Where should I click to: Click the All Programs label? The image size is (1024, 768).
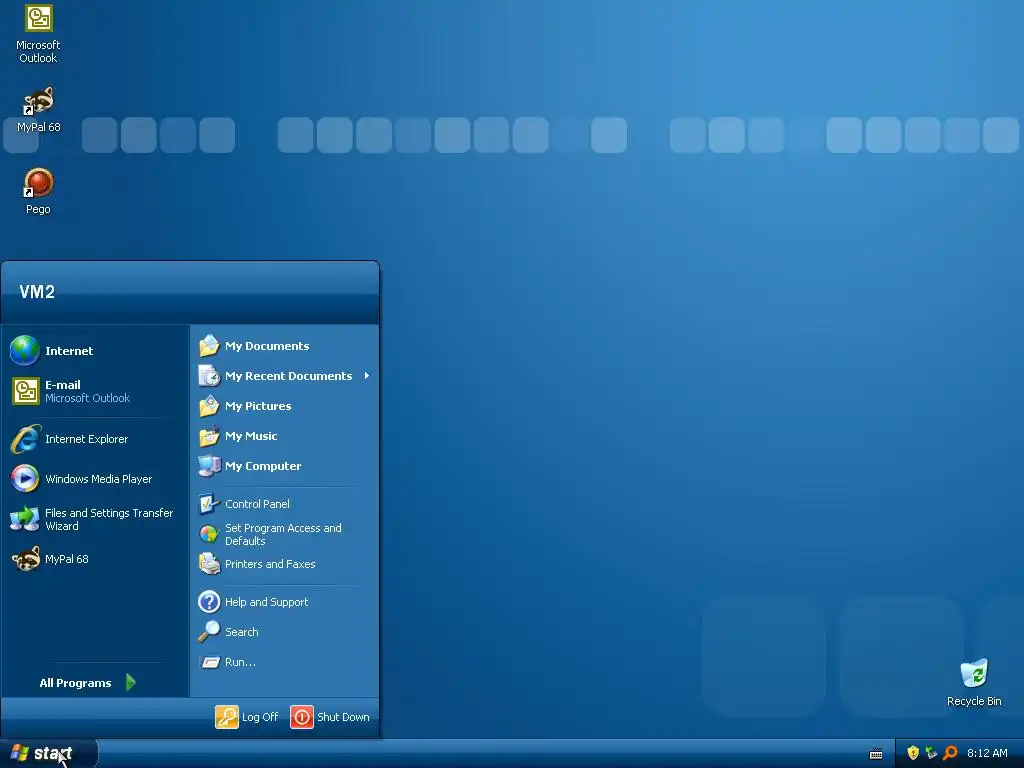(x=75, y=682)
